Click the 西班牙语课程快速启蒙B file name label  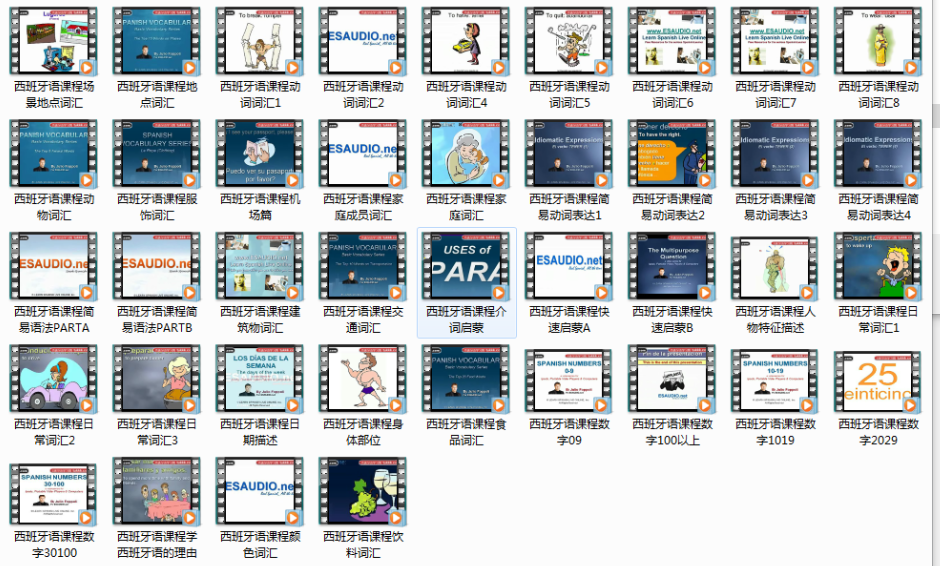coord(671,319)
